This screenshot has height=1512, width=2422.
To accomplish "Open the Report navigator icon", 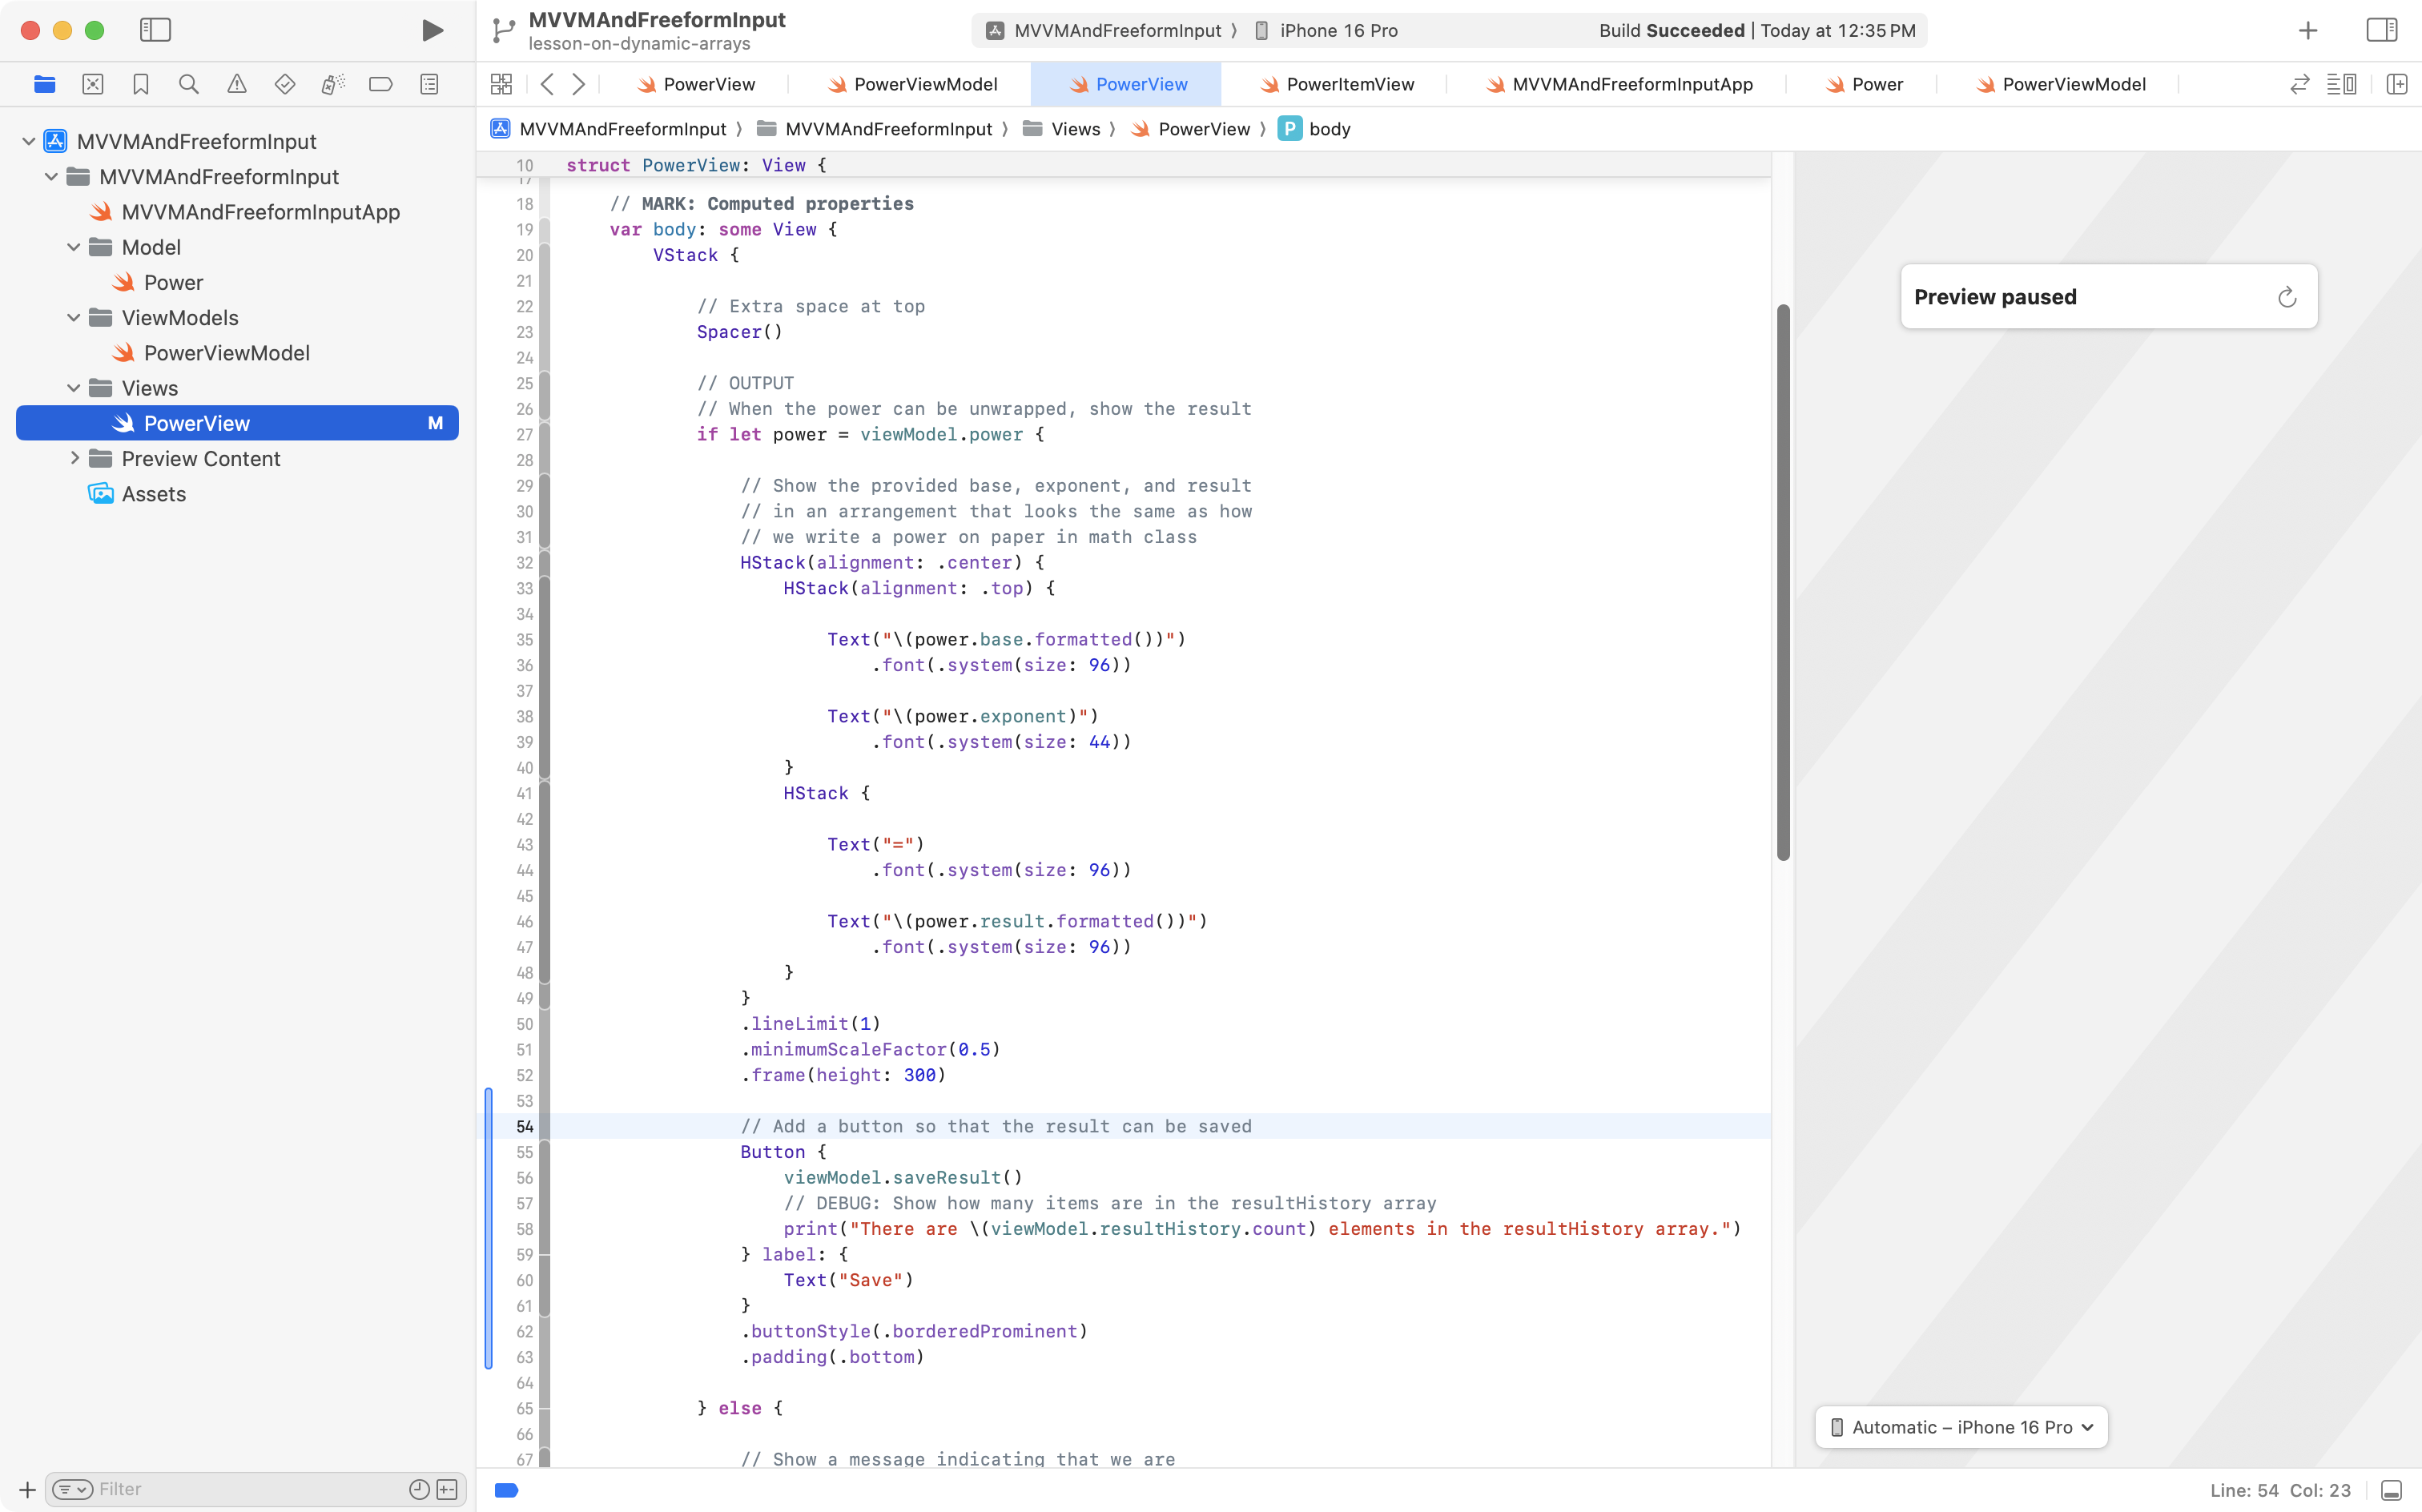I will click(x=429, y=84).
